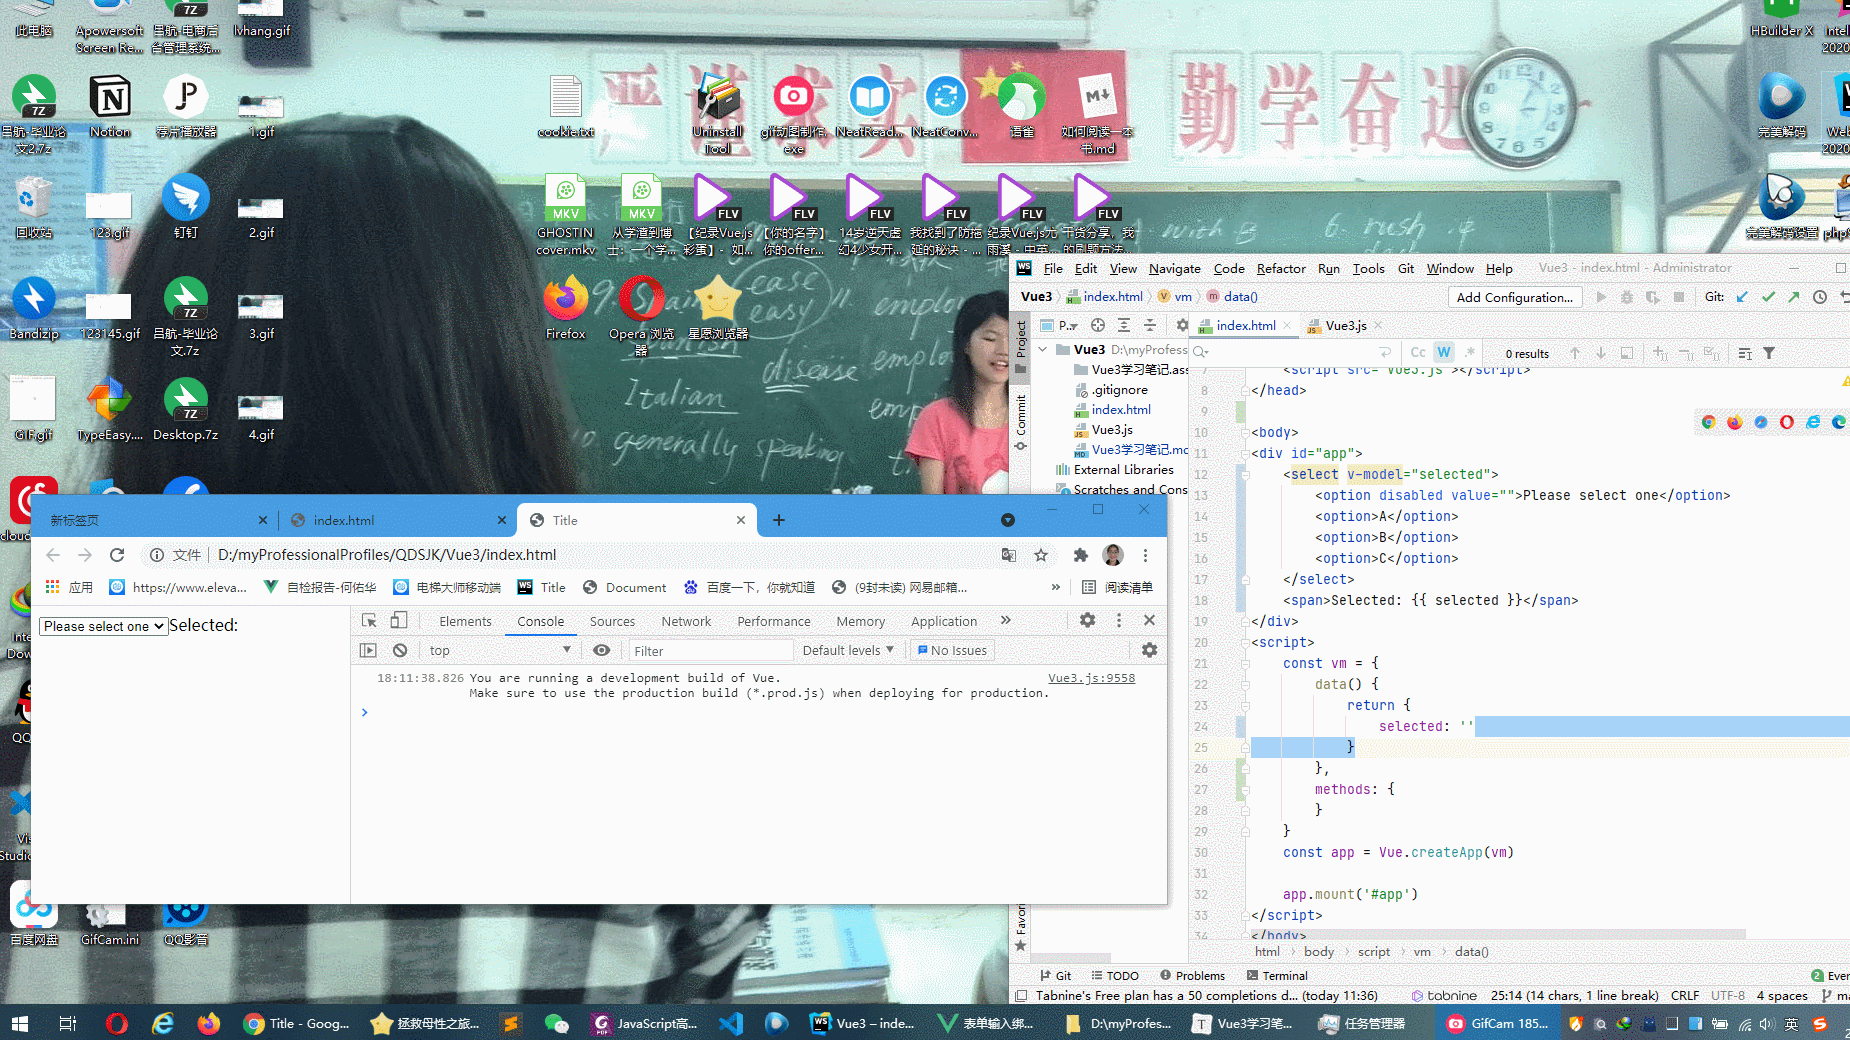Click Git commit green checkmark in WebStorm
This screenshot has width=1850, height=1040.
click(1768, 297)
